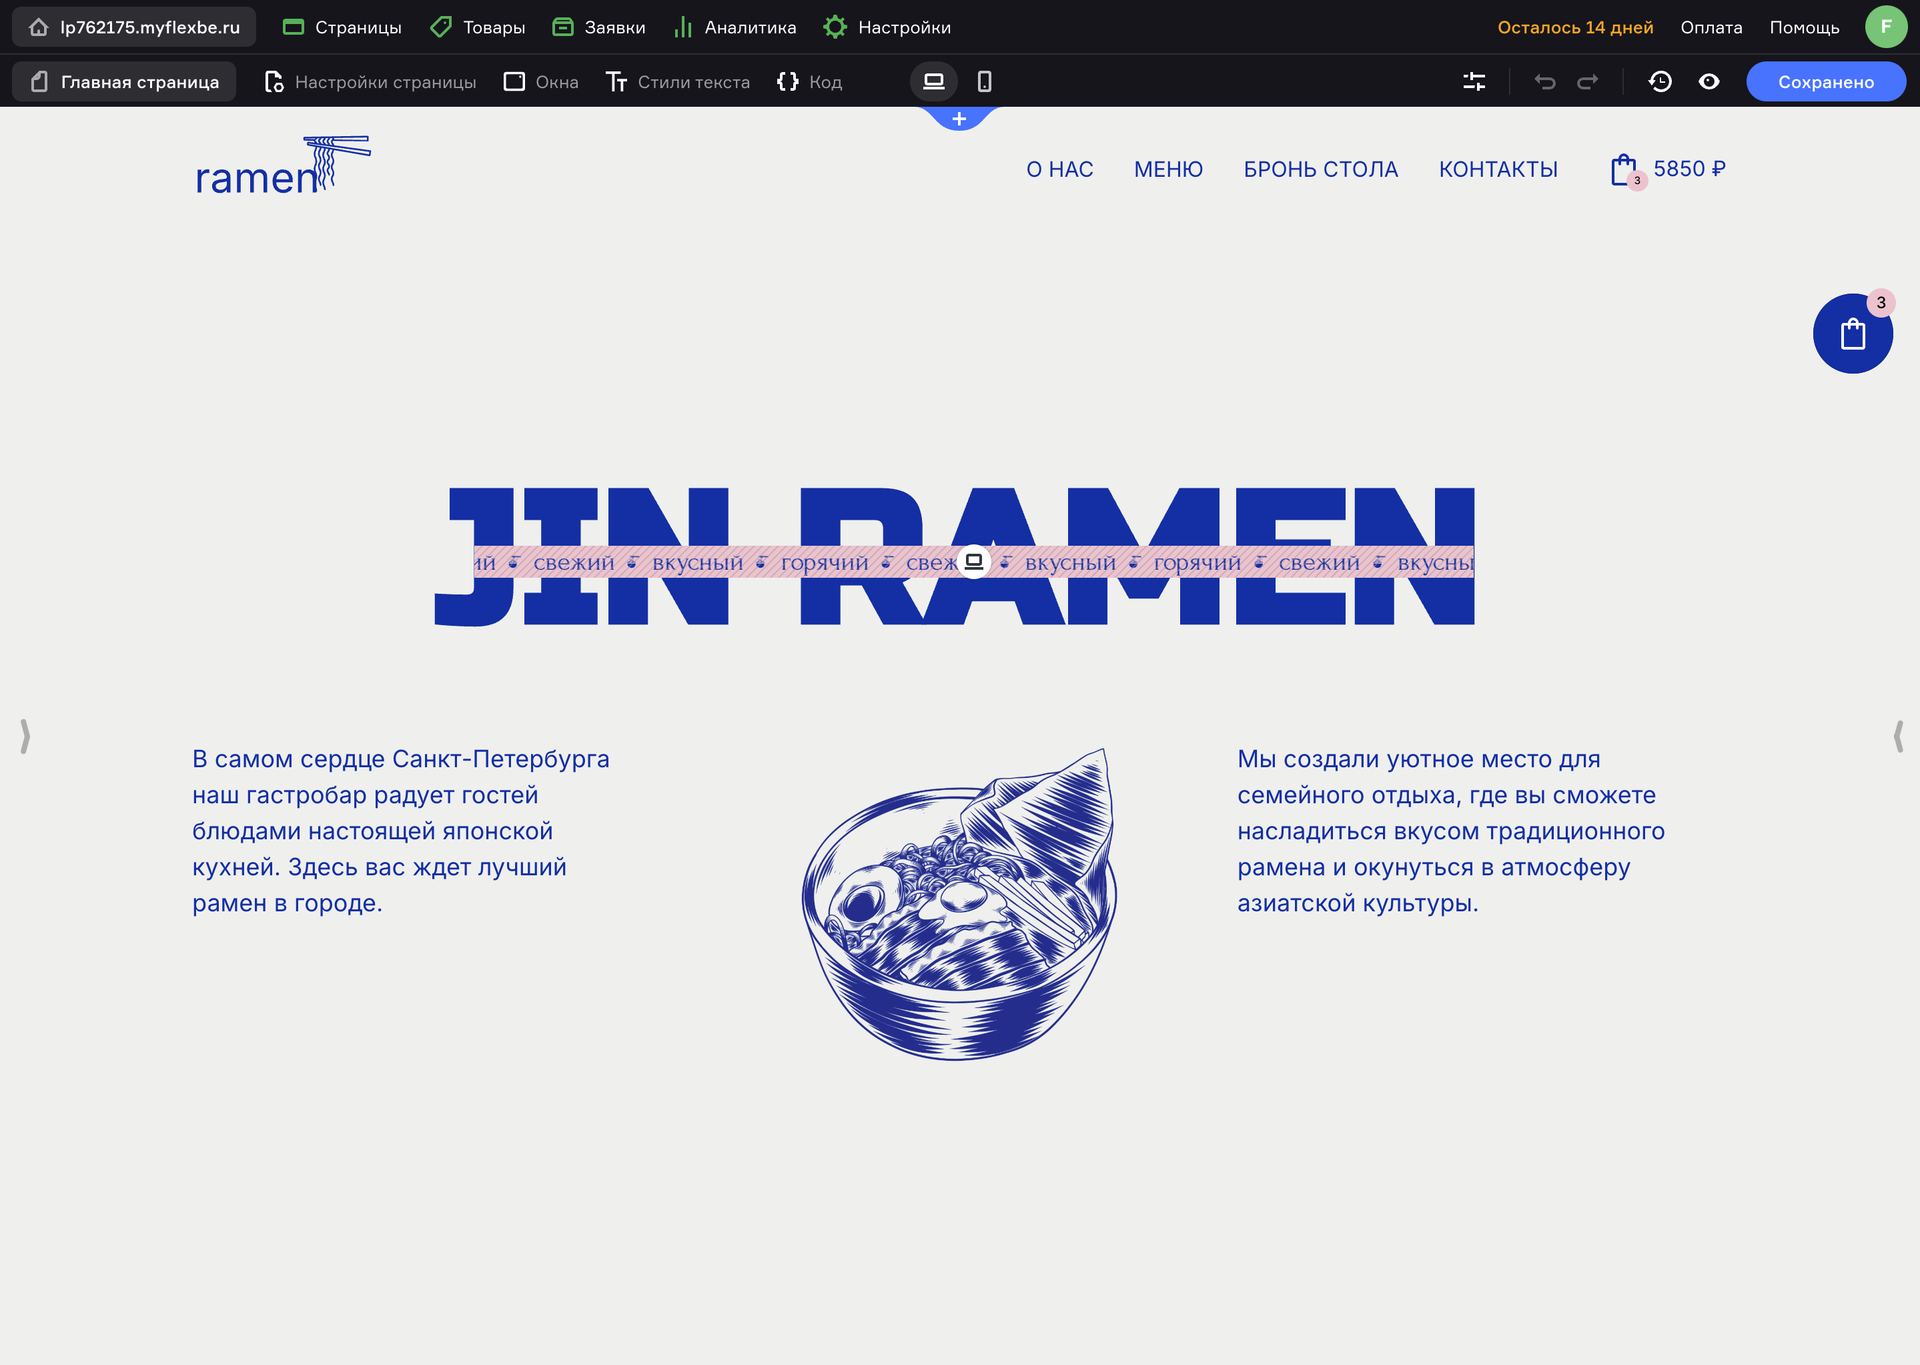
Task: Select the ramen bowl illustration
Action: click(959, 904)
